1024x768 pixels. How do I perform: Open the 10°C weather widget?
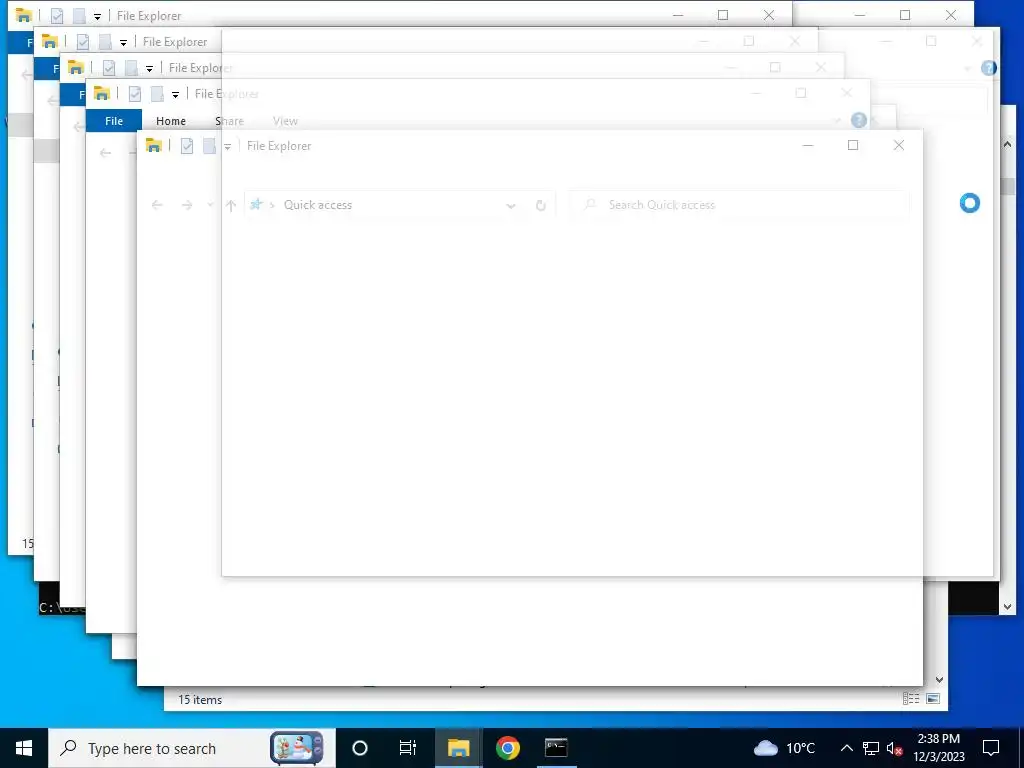point(785,748)
